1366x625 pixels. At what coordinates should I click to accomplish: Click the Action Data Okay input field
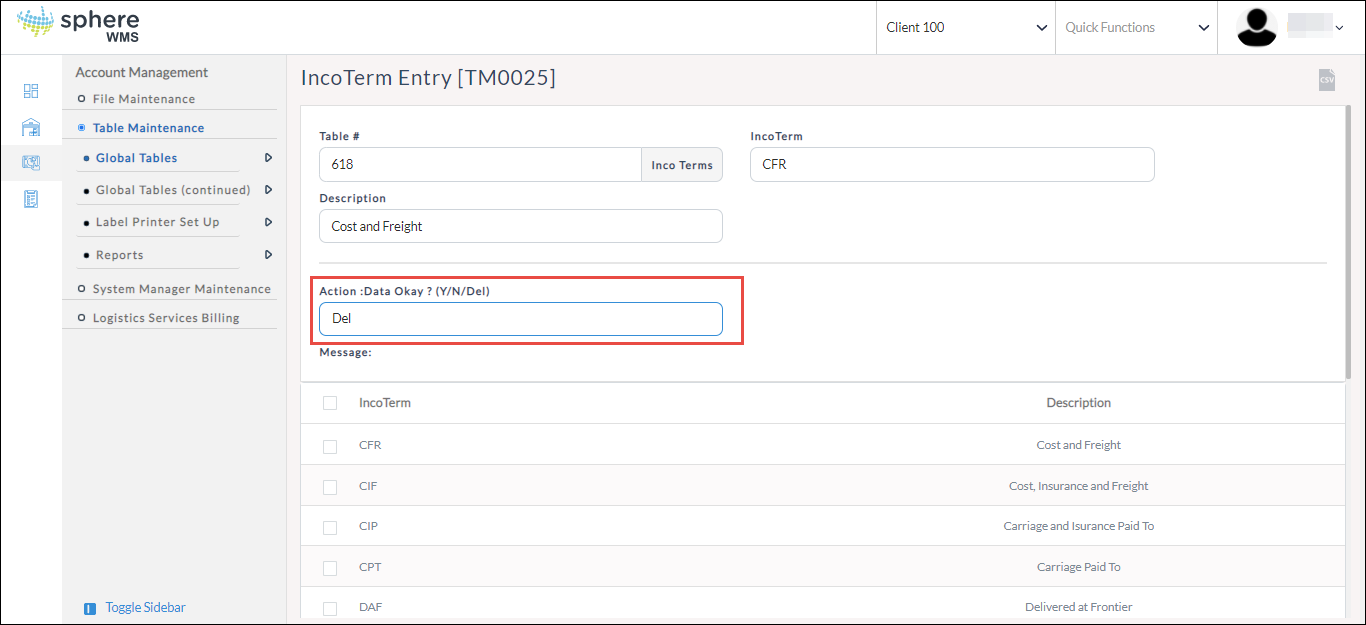520,319
